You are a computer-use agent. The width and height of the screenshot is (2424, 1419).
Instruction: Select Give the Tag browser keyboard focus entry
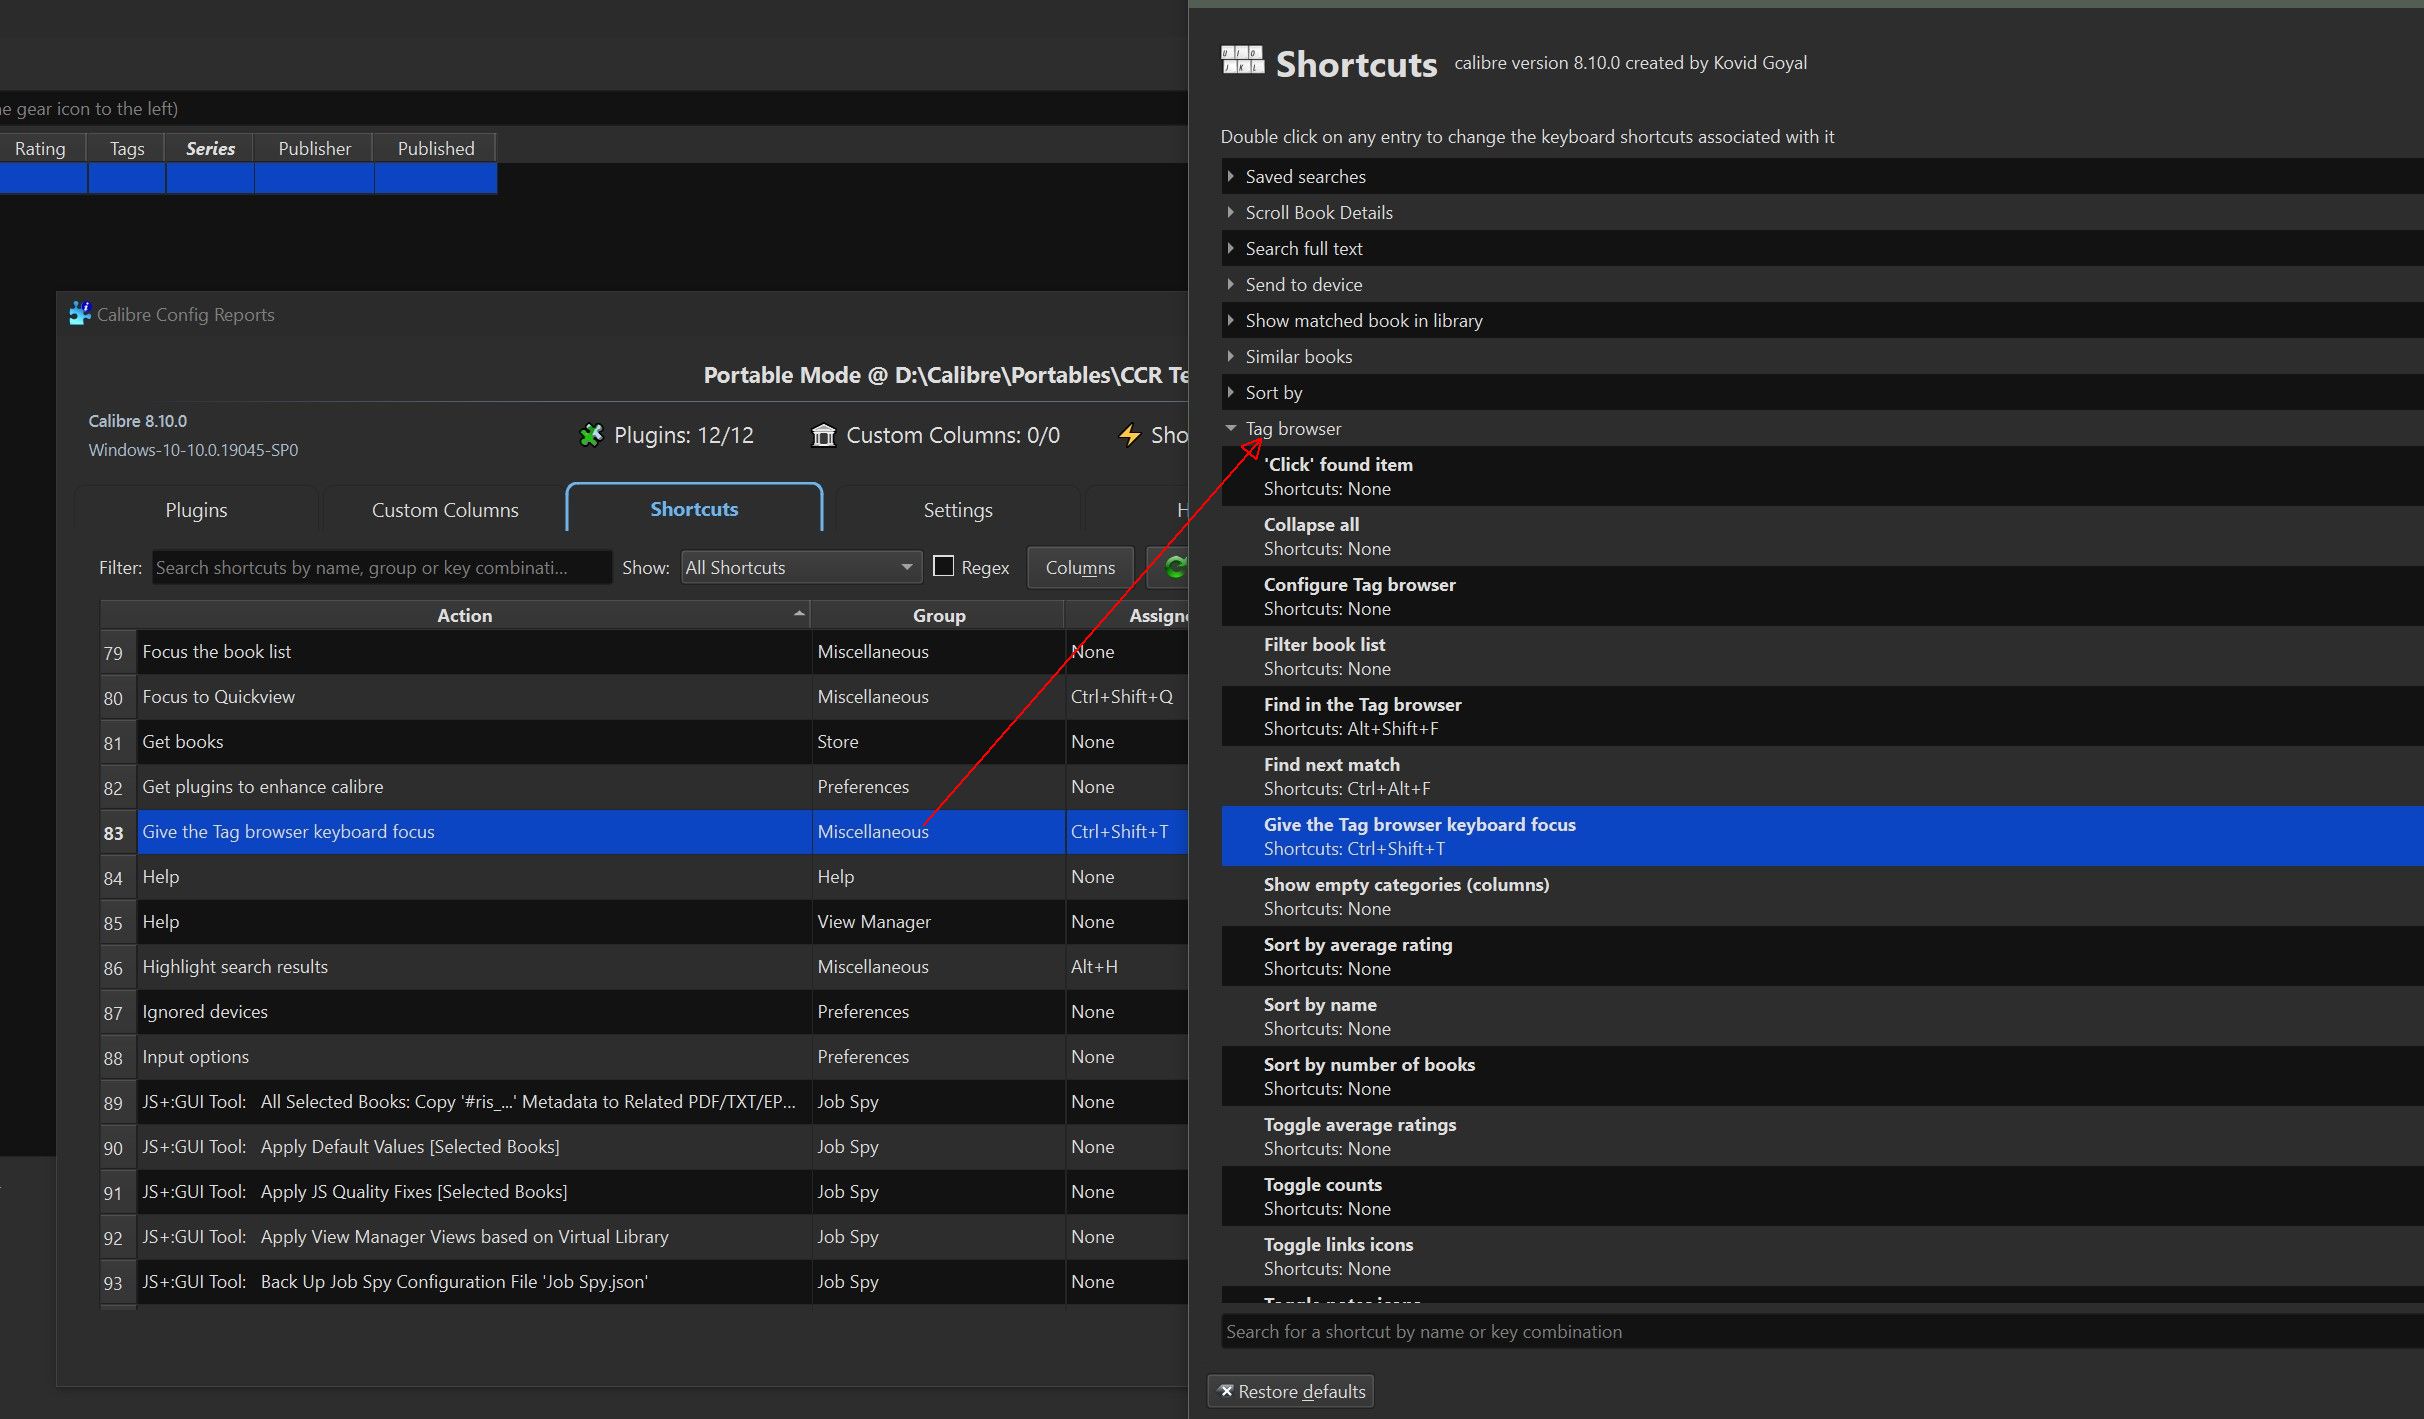click(1822, 836)
